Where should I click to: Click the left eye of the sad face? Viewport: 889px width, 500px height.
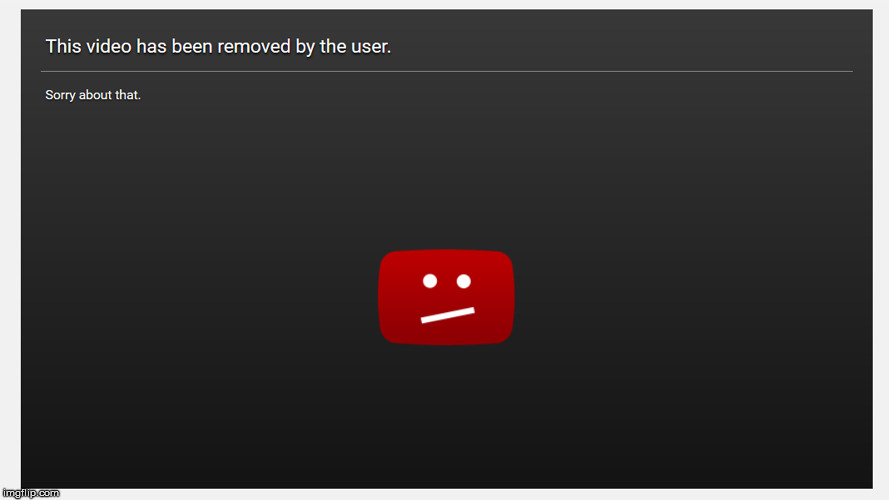430,281
